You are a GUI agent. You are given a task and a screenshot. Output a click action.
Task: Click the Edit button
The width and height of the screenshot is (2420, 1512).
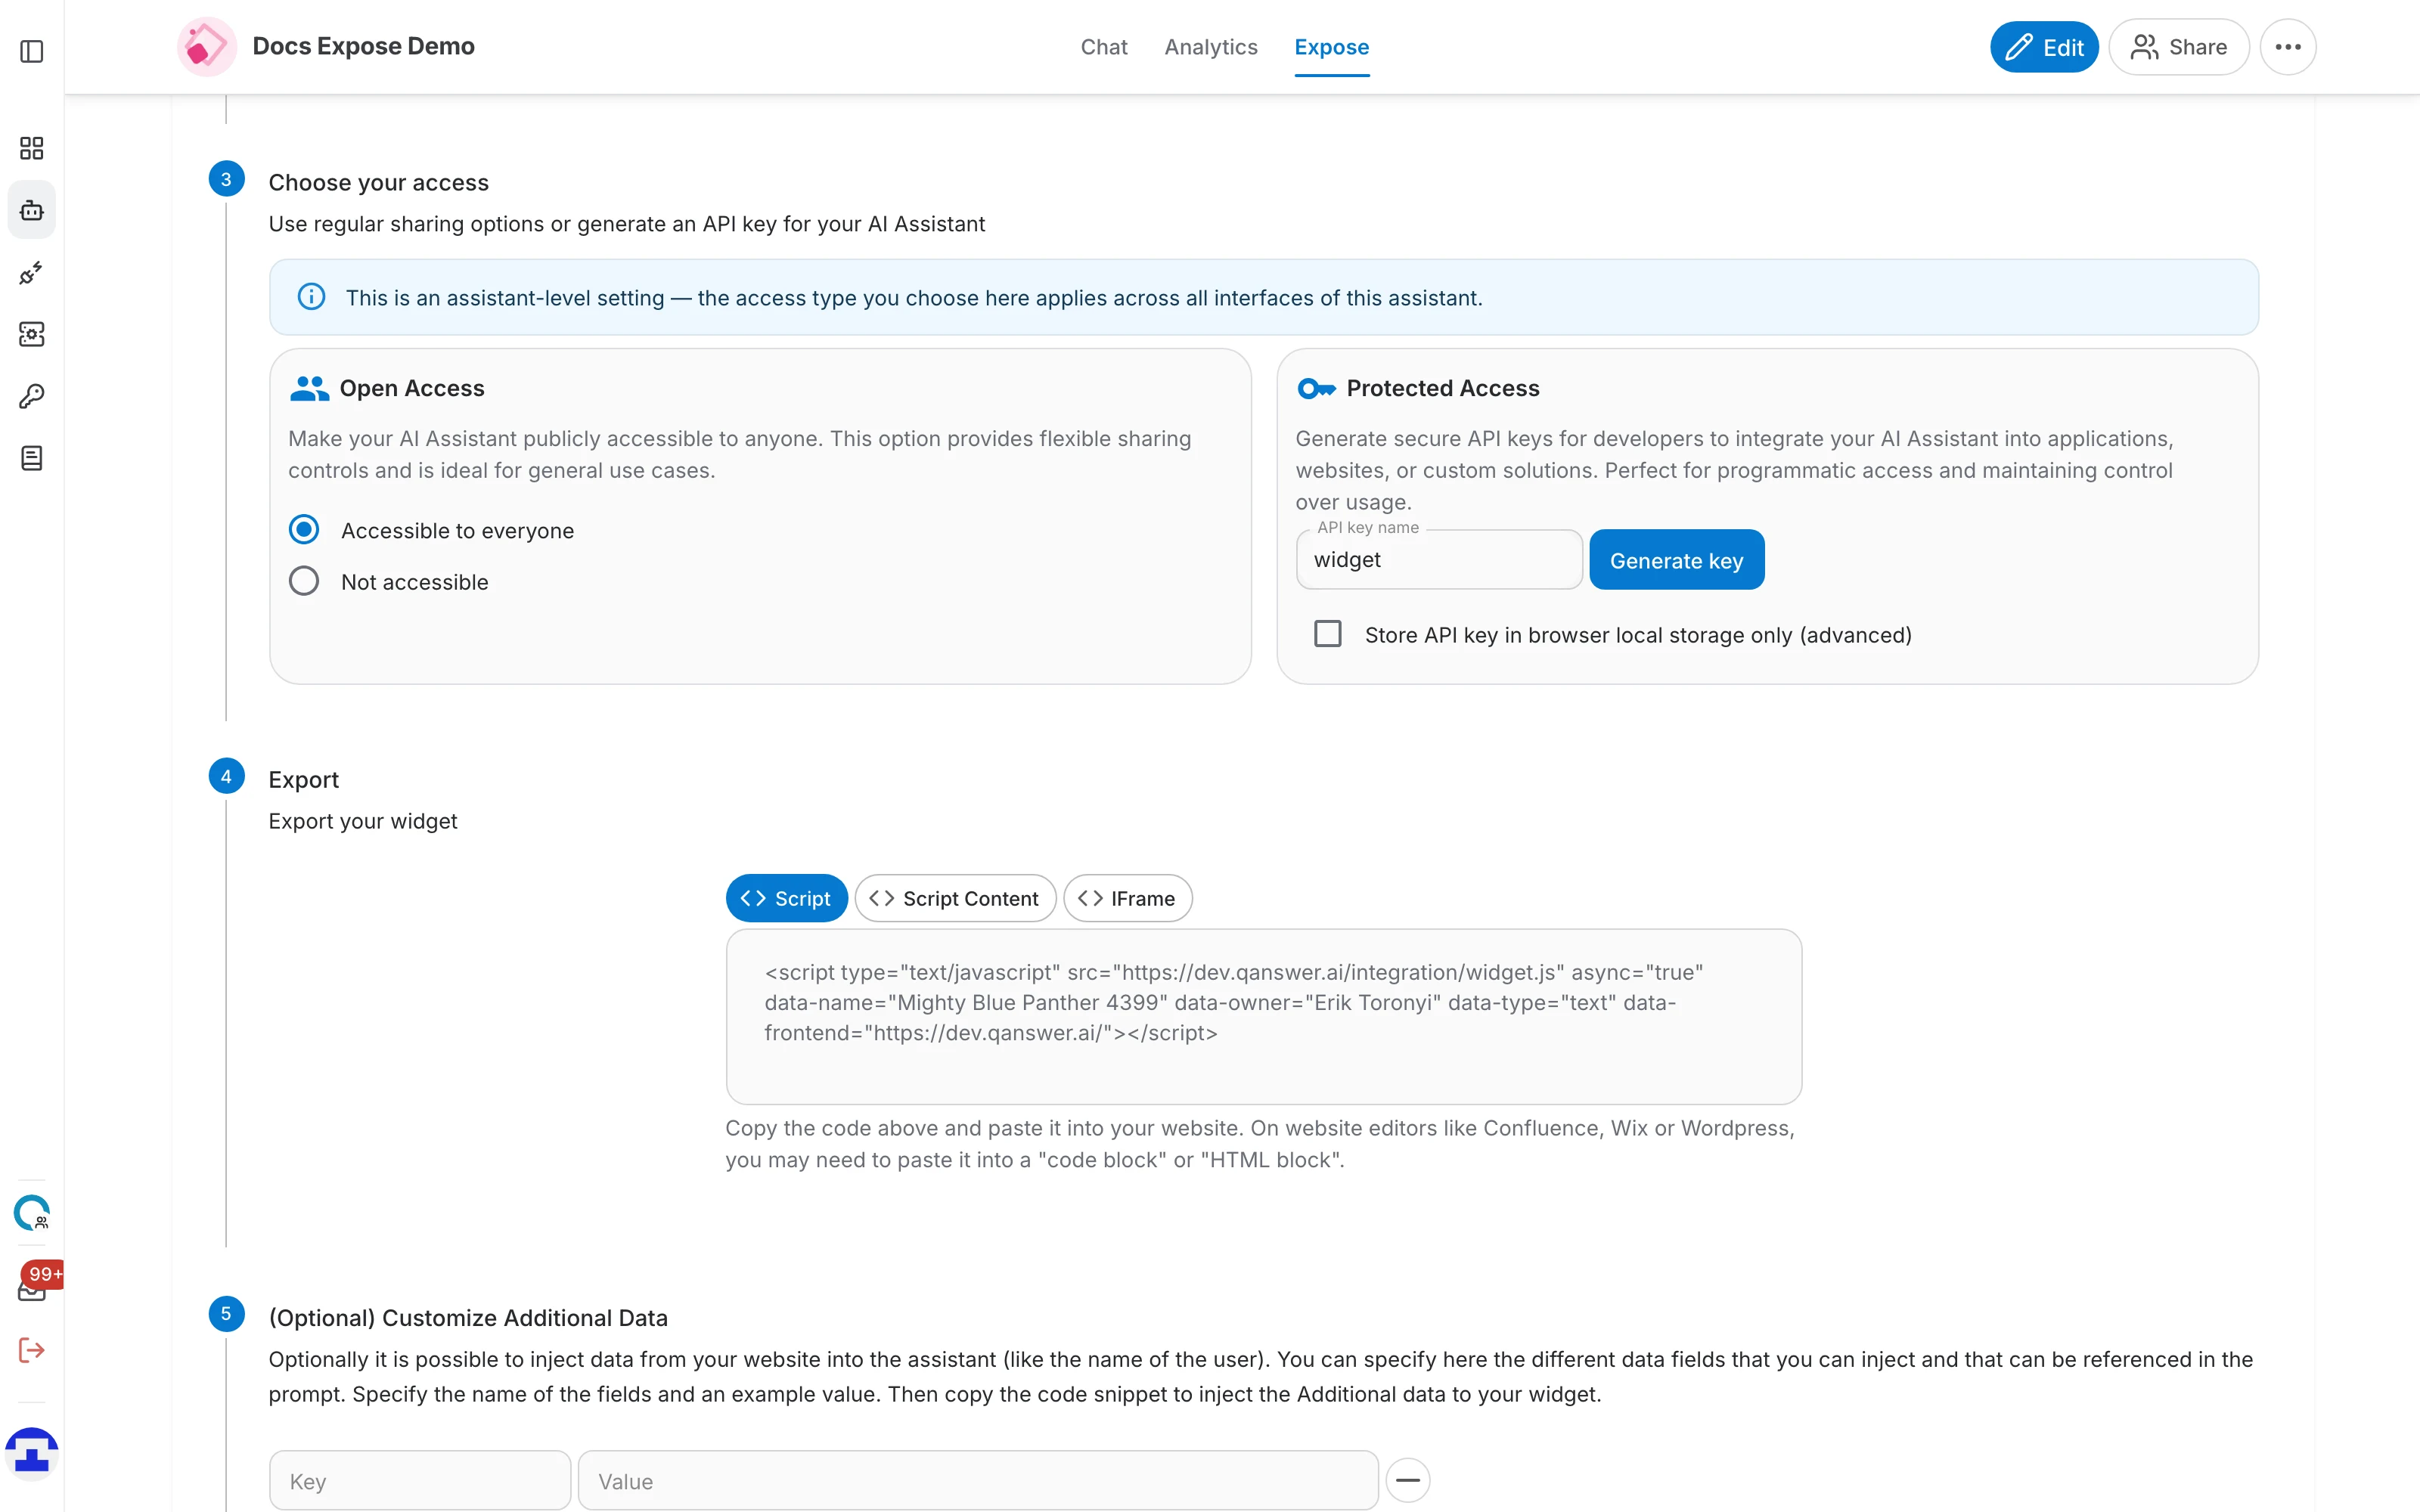pos(2044,47)
